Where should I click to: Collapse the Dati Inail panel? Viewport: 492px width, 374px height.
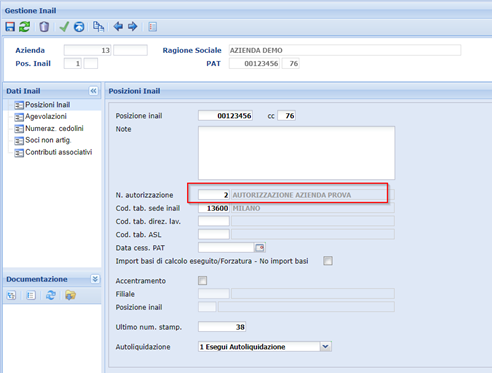pos(94,91)
